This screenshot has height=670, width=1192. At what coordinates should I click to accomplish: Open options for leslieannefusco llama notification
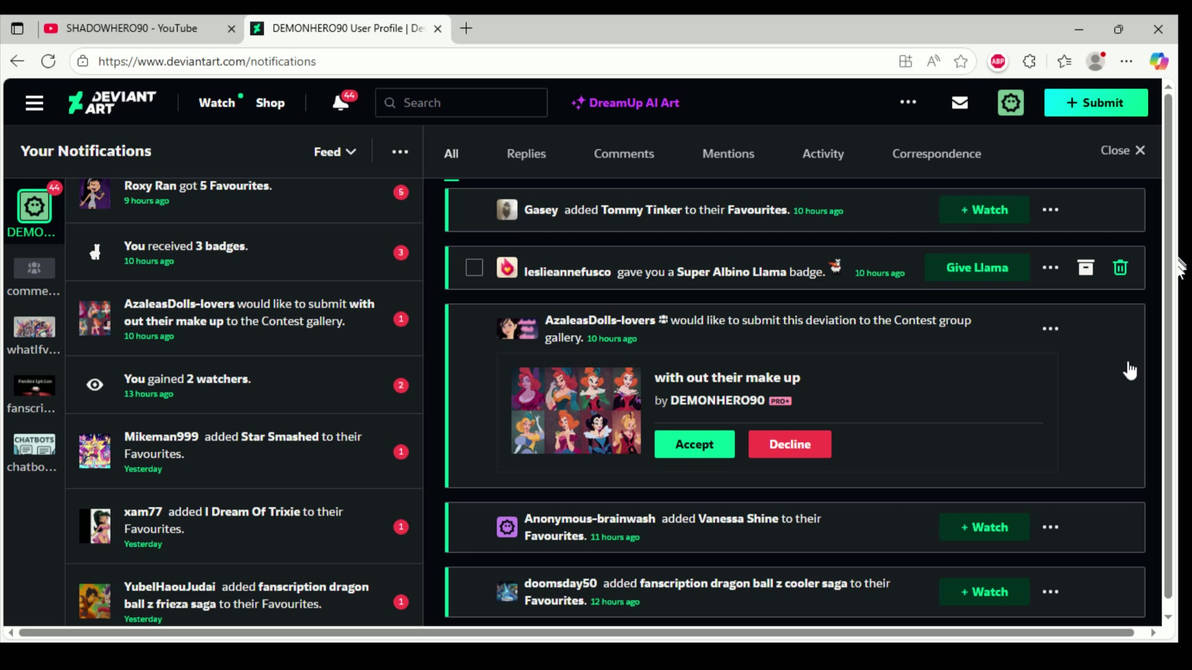(1050, 268)
